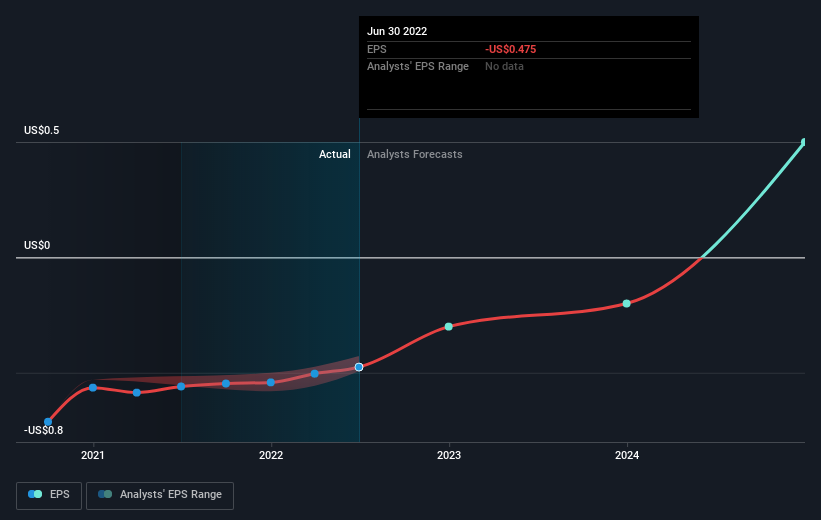Click the earliest EPS data point near -US$0.8
The image size is (821, 520).
pos(48,422)
